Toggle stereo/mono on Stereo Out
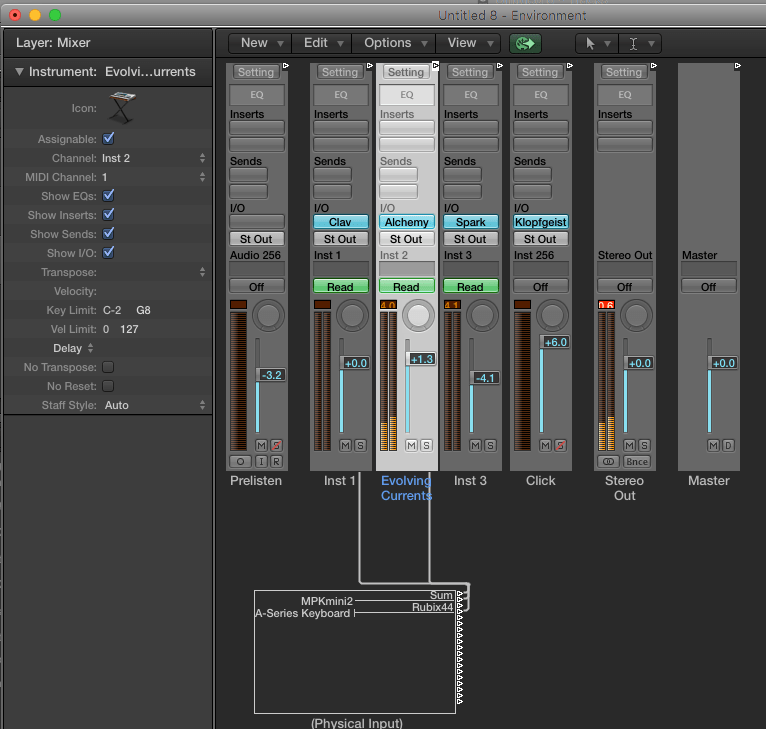 (x=608, y=461)
